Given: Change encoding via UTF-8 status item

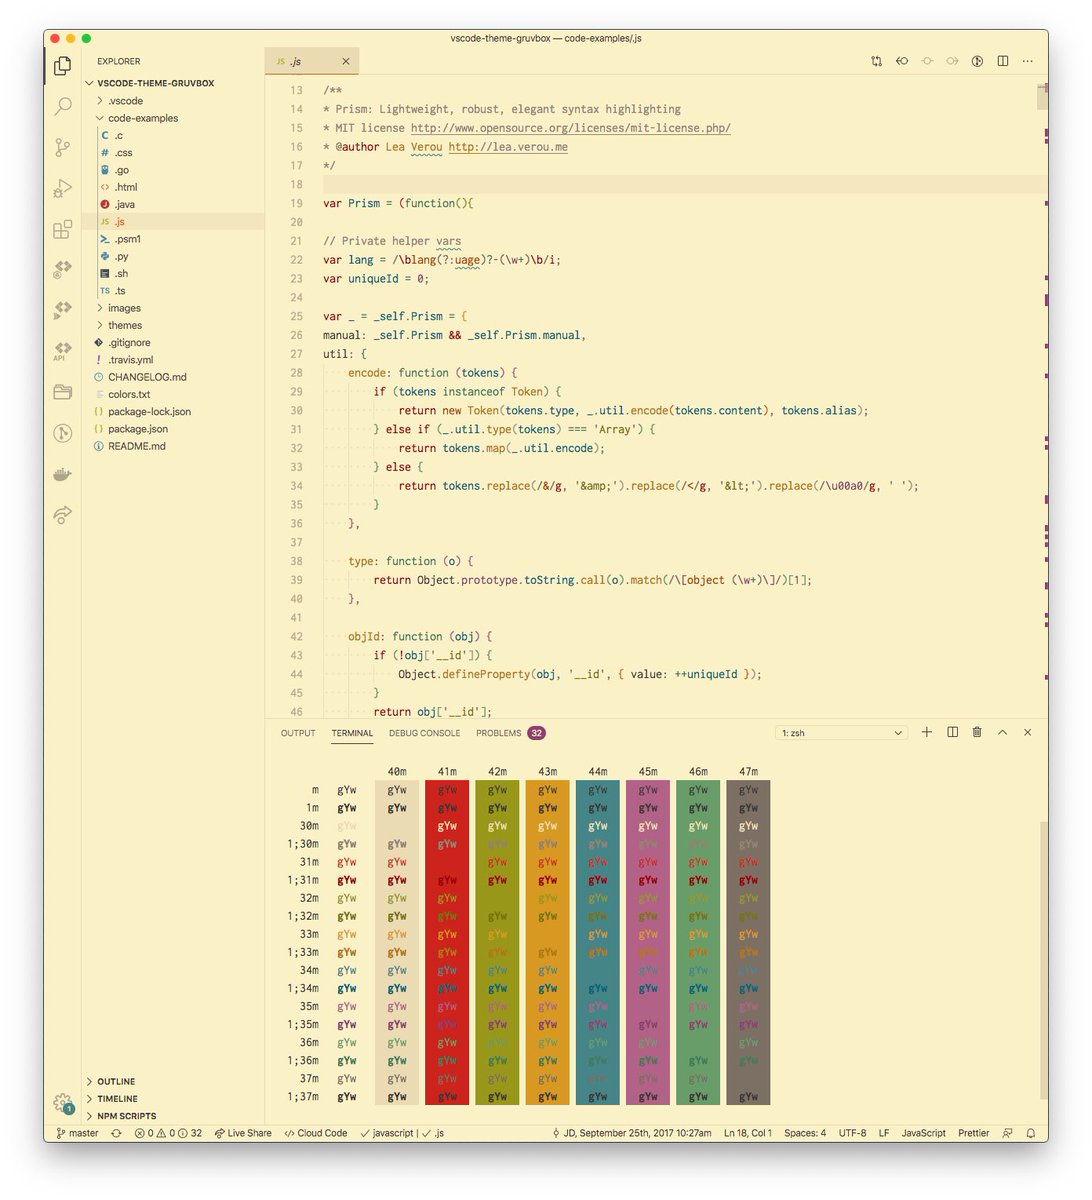Looking at the screenshot, I should [853, 1133].
